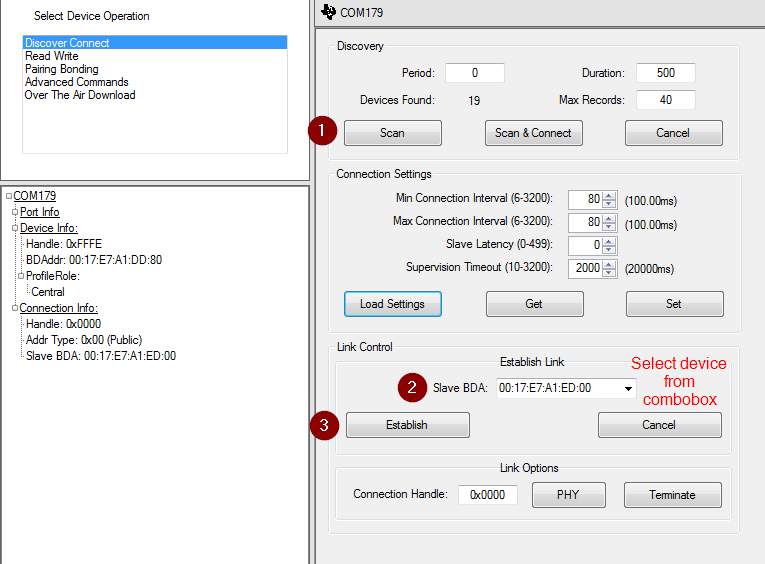Click the Scan button
Viewport: 765px width, 564px height.
(392, 133)
